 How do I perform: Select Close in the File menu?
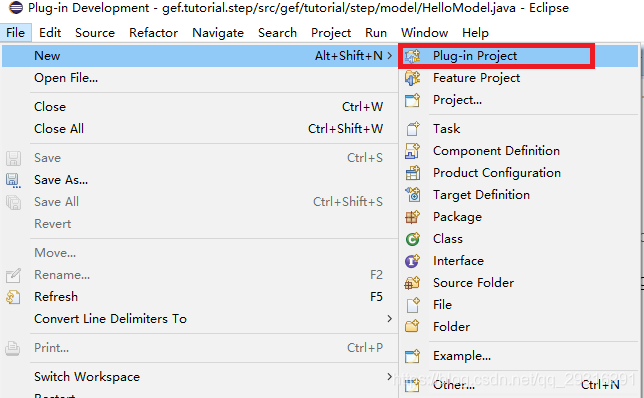(x=200, y=107)
